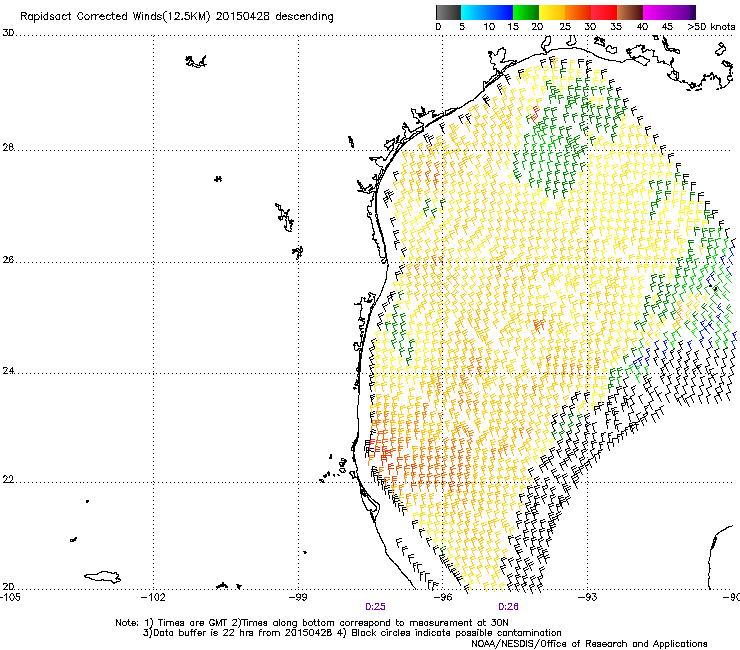Click the longitude label -96

pos(442,597)
